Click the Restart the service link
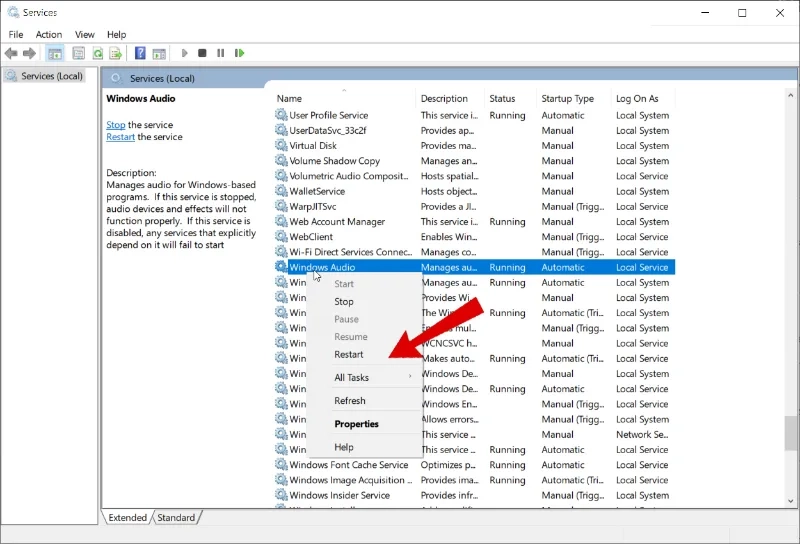Viewport: 800px width, 544px height. 120,137
